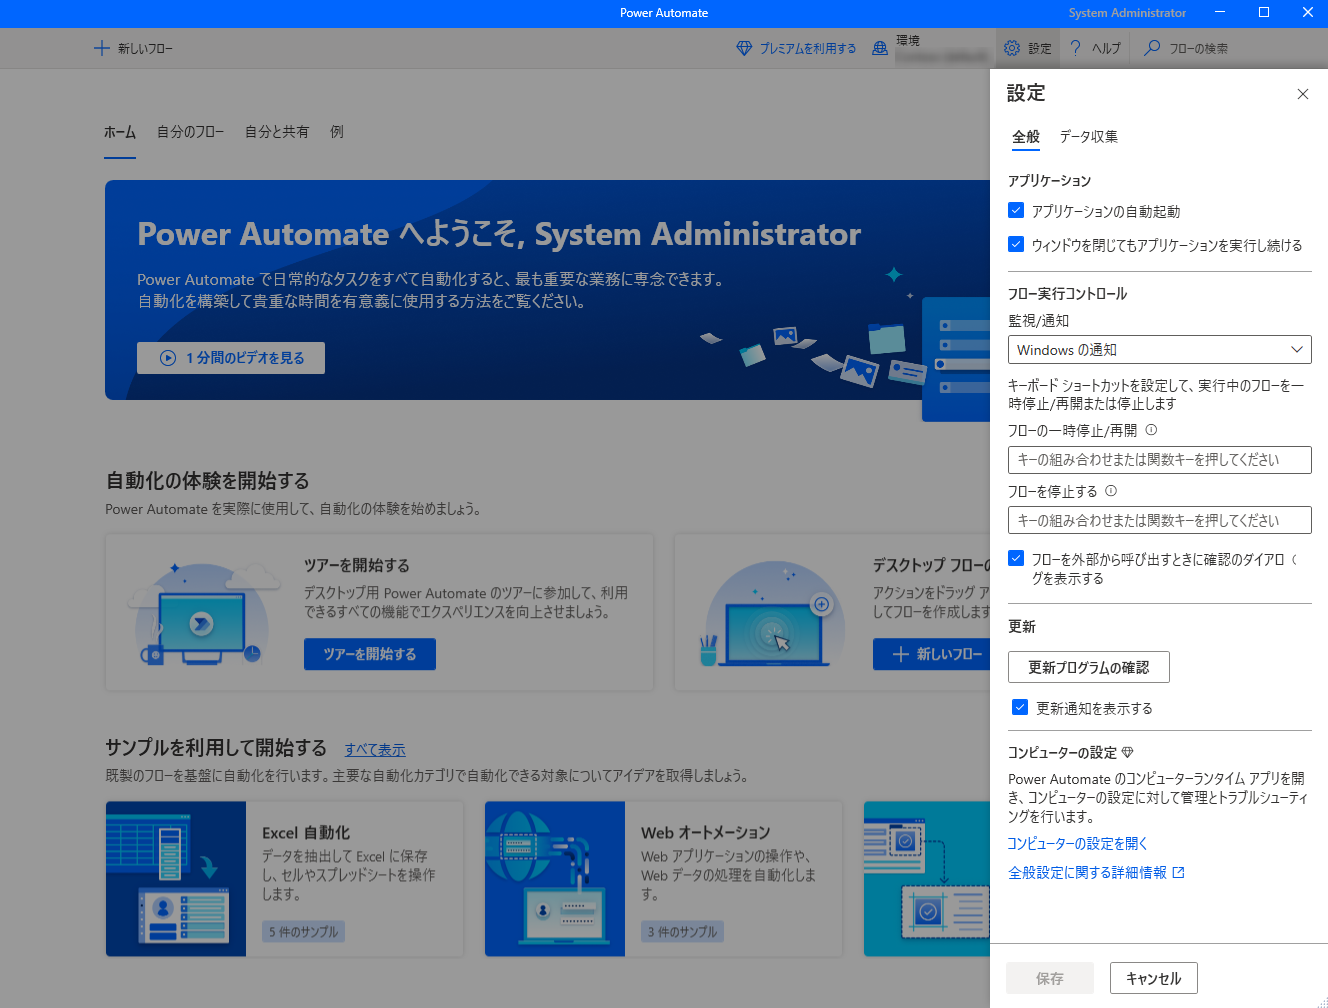Click the 3 件のサンプル badge

[x=683, y=932]
